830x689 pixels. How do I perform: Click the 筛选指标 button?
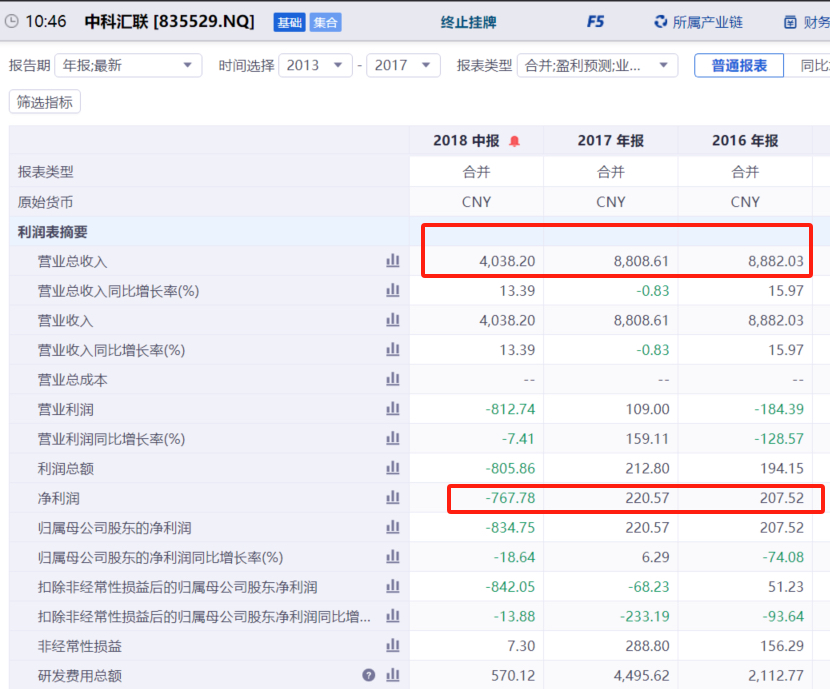(x=45, y=101)
